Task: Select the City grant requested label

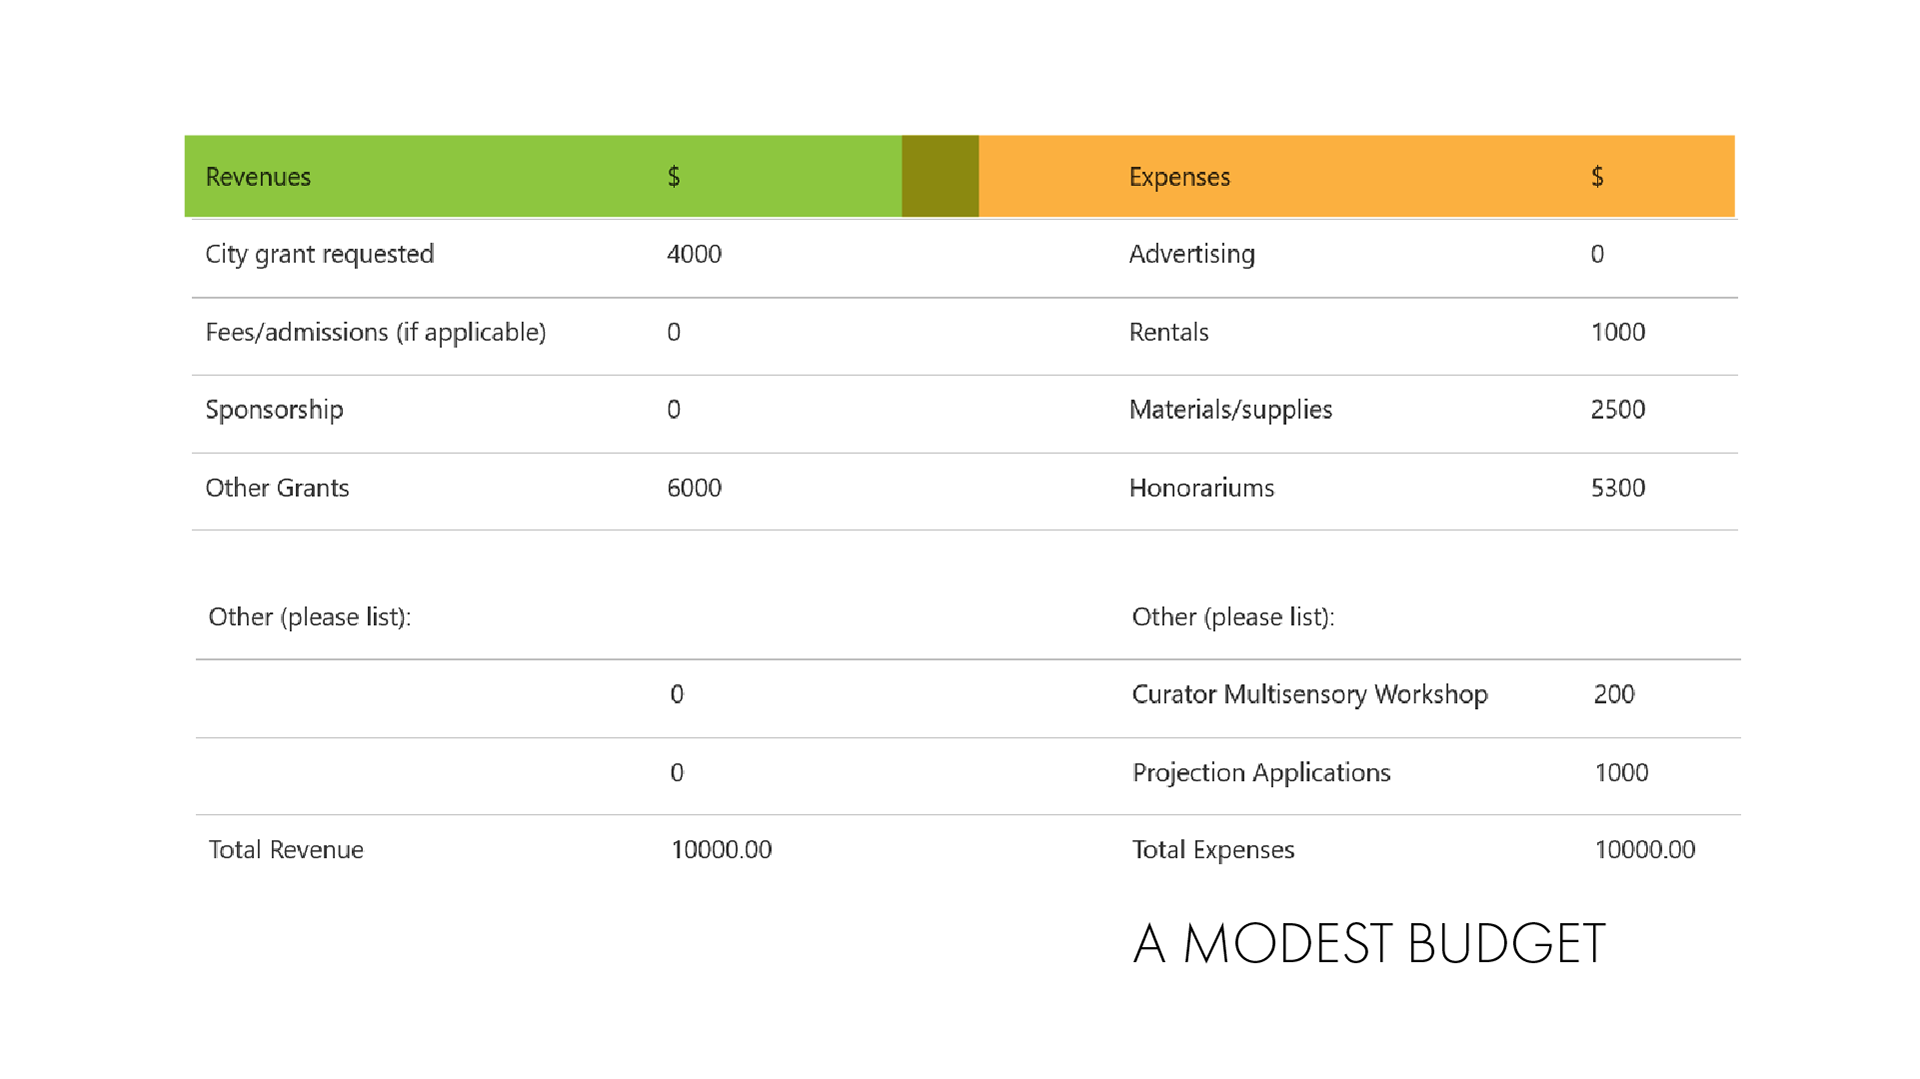Action: click(319, 254)
